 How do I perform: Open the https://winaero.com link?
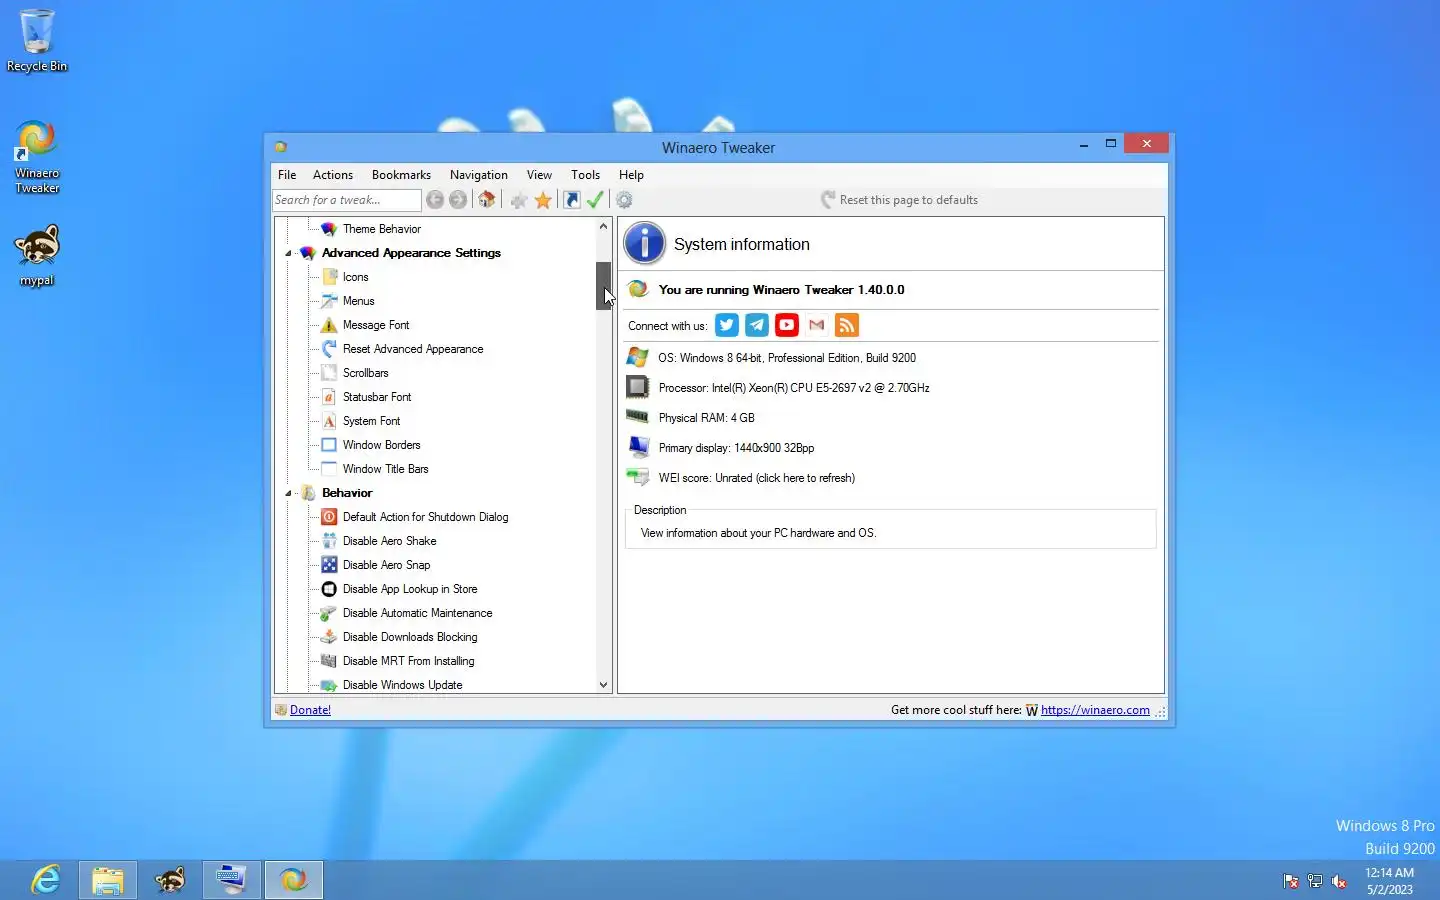1095,710
